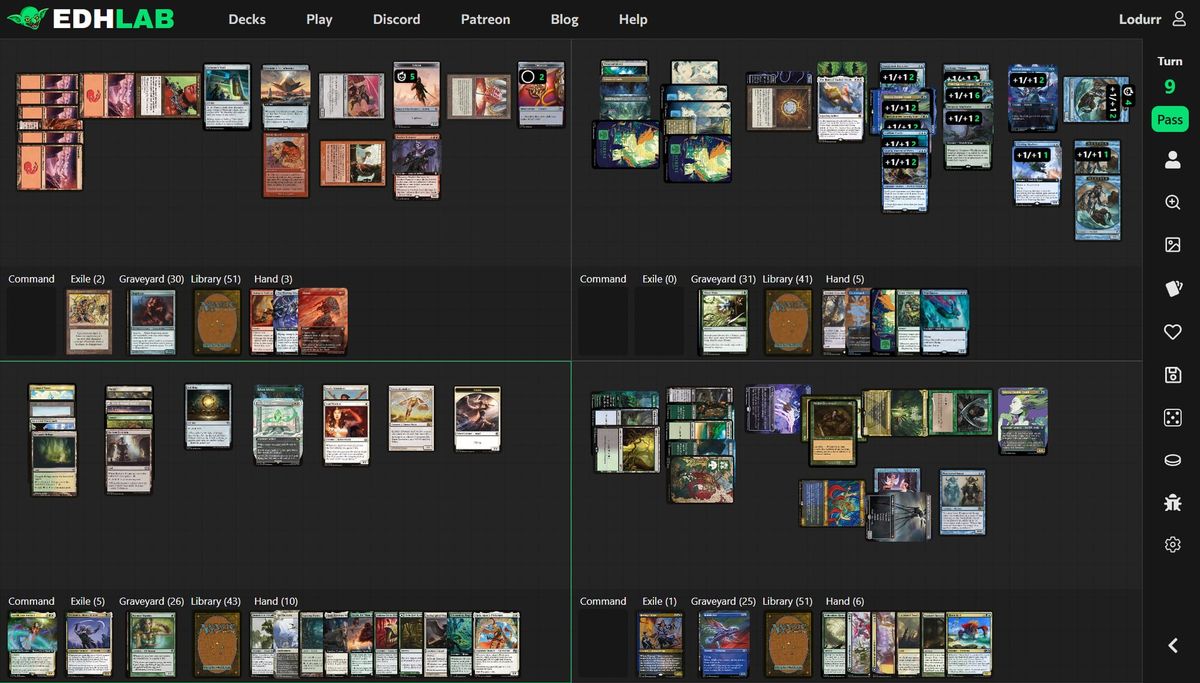Click the 'Exile (0)' label

660,279
